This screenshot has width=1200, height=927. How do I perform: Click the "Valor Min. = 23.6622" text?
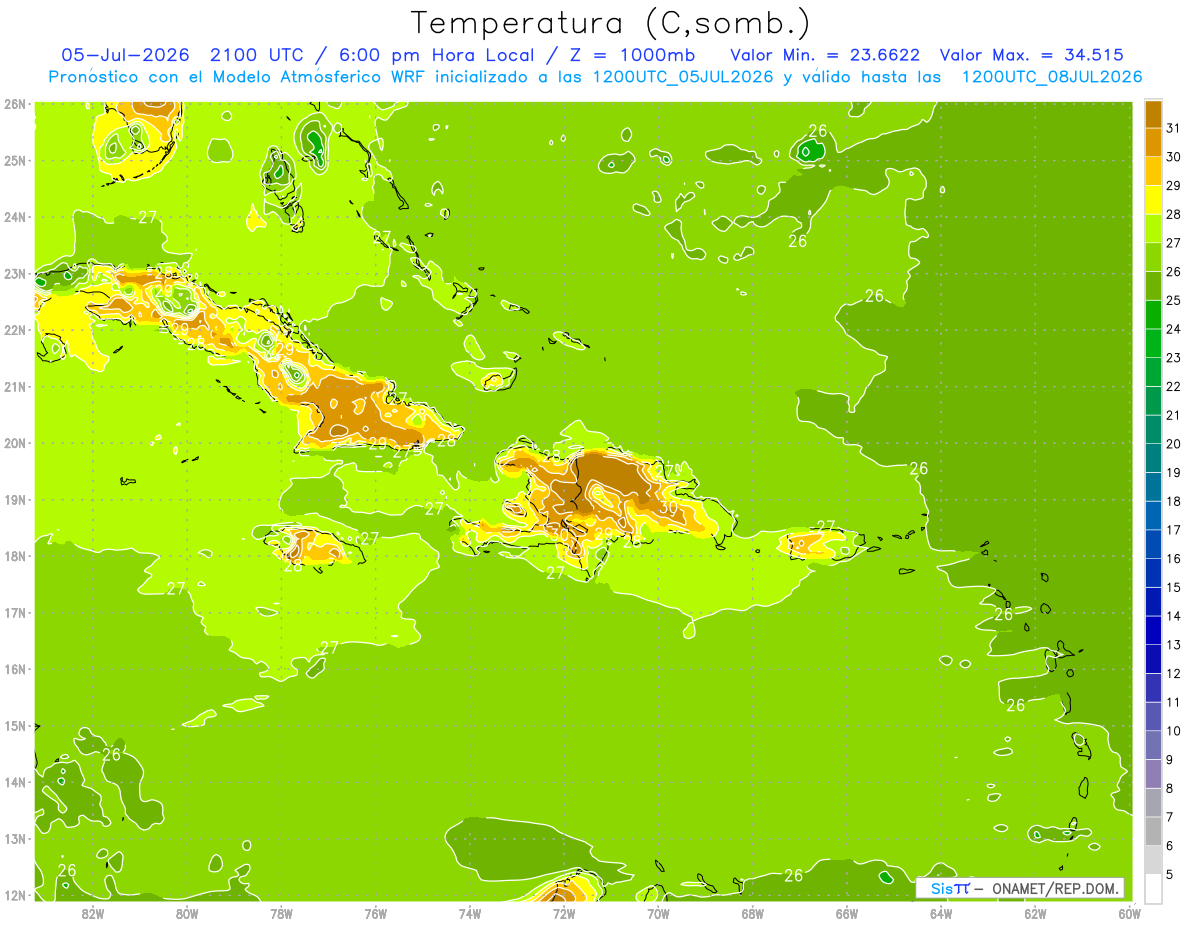point(825,54)
